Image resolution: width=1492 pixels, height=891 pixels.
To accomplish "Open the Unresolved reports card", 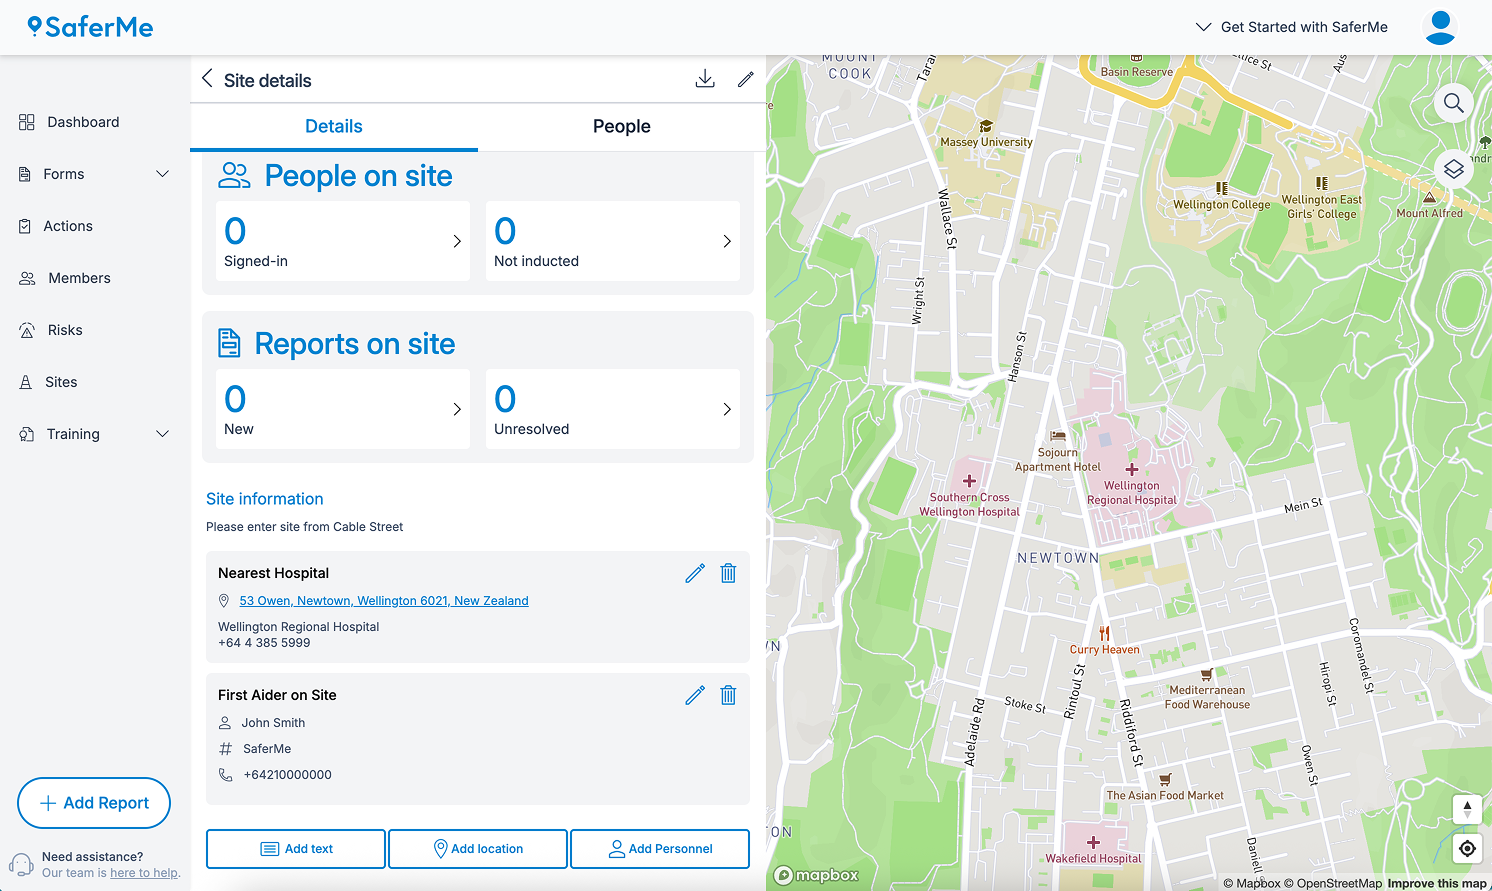I will pyautogui.click(x=612, y=409).
